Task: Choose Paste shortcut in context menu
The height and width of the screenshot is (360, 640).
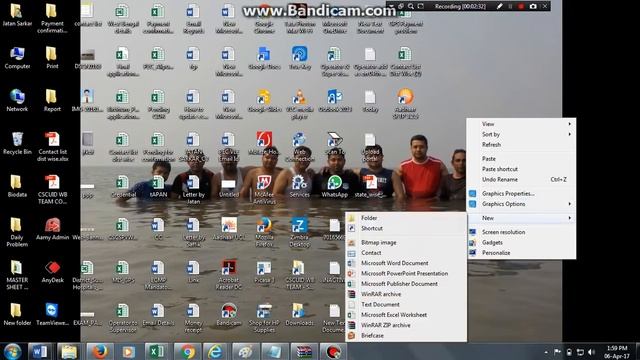Action: tap(521, 169)
